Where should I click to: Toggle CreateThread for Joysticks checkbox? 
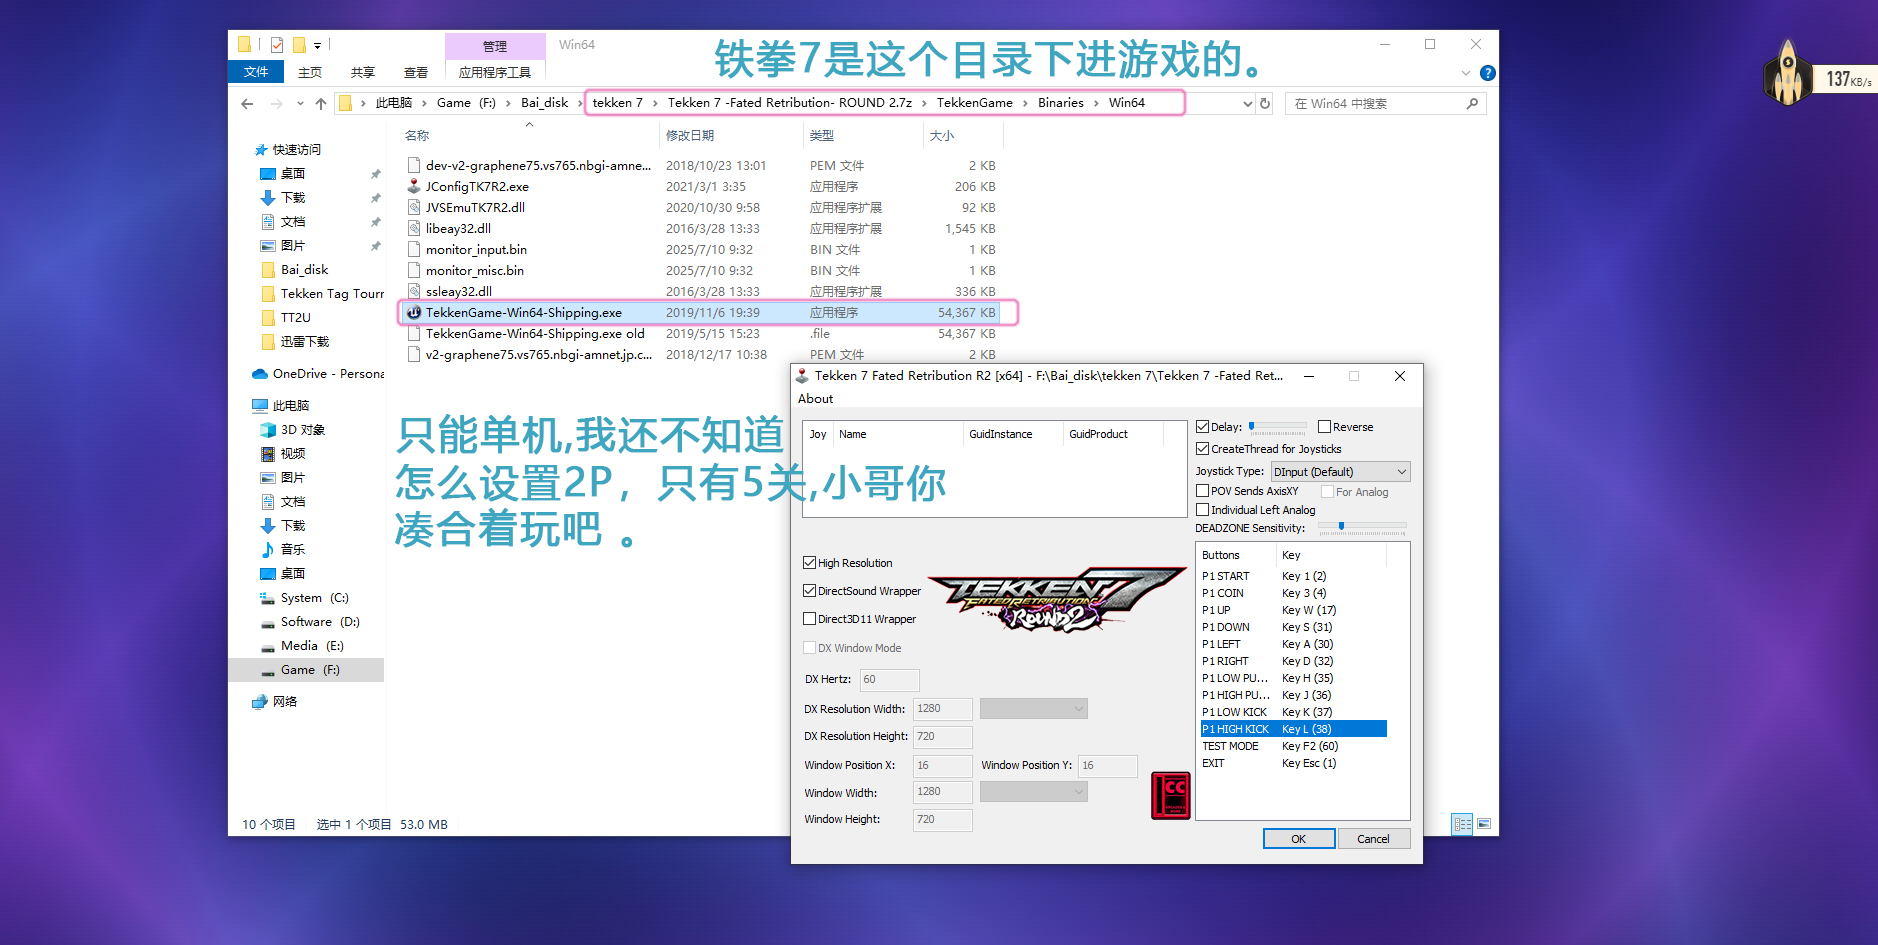[1203, 449]
